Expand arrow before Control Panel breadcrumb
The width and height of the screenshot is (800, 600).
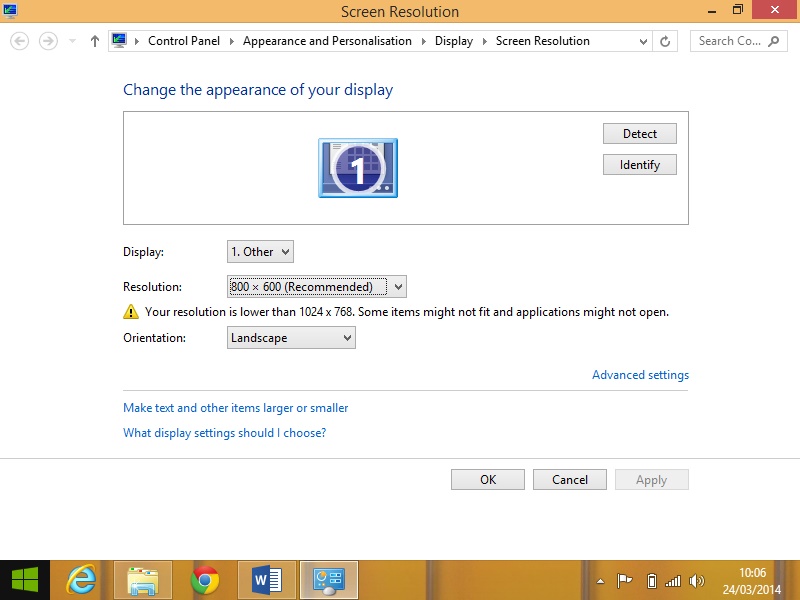tap(137, 41)
